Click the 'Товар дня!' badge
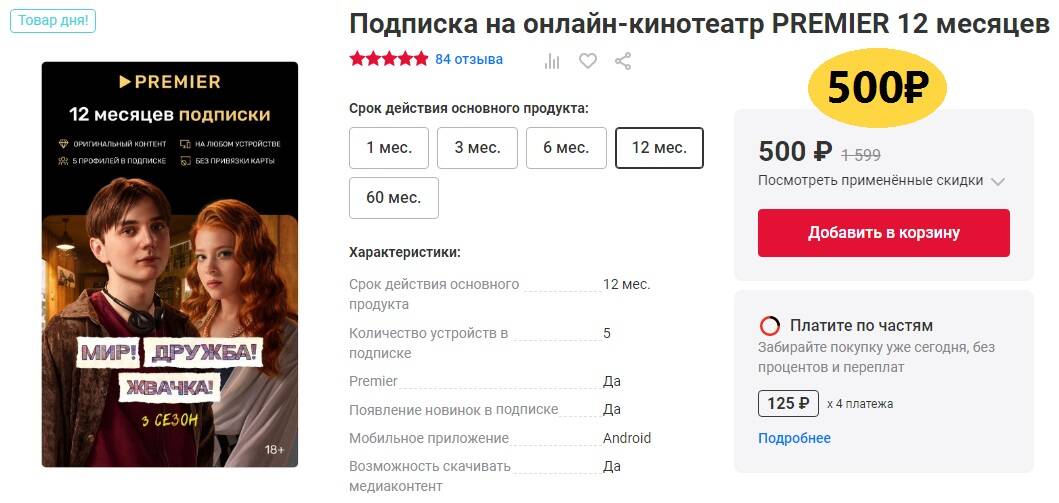 [x=53, y=20]
